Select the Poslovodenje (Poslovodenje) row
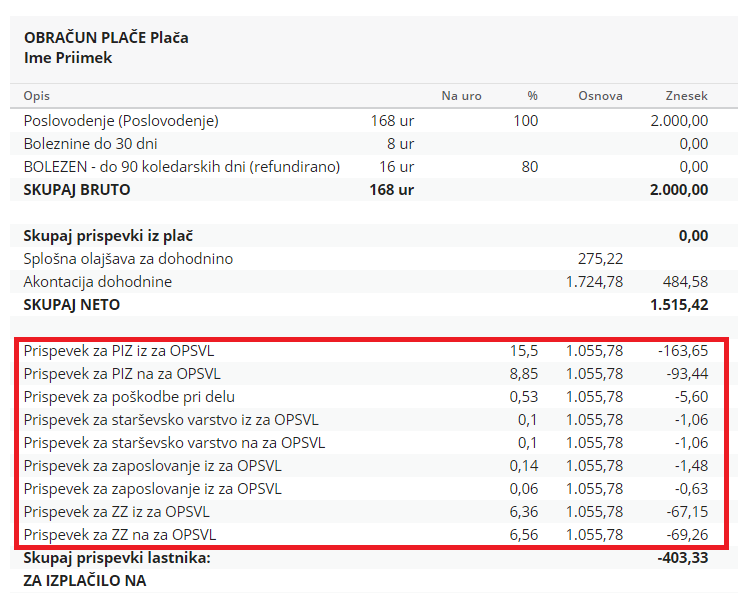 click(x=374, y=121)
